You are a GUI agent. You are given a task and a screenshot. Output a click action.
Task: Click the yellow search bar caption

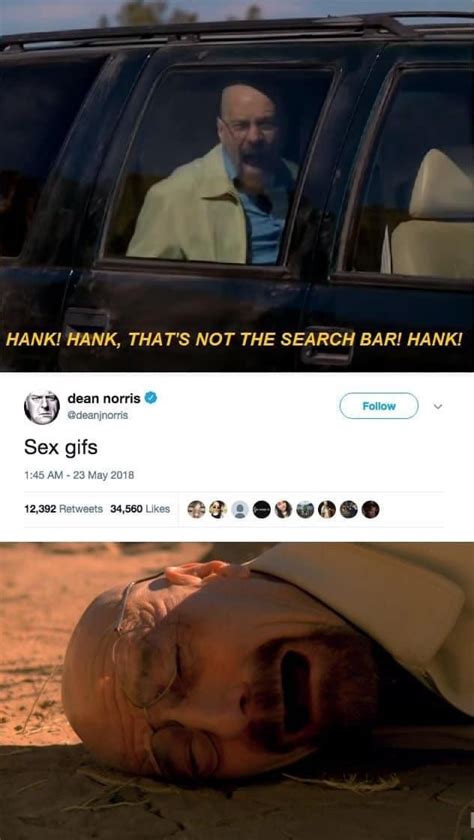[234, 341]
